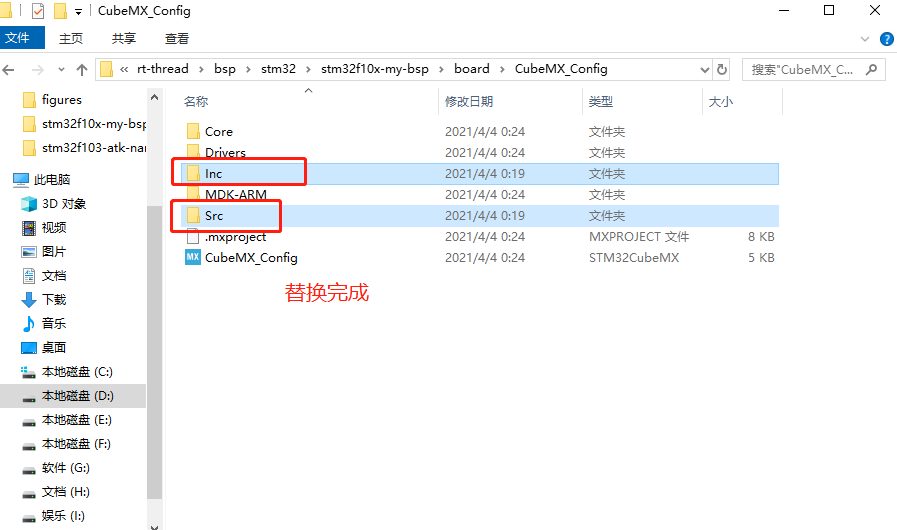Screen dimensions: 897x530
Task: Click bsp in the address path
Action: point(225,69)
